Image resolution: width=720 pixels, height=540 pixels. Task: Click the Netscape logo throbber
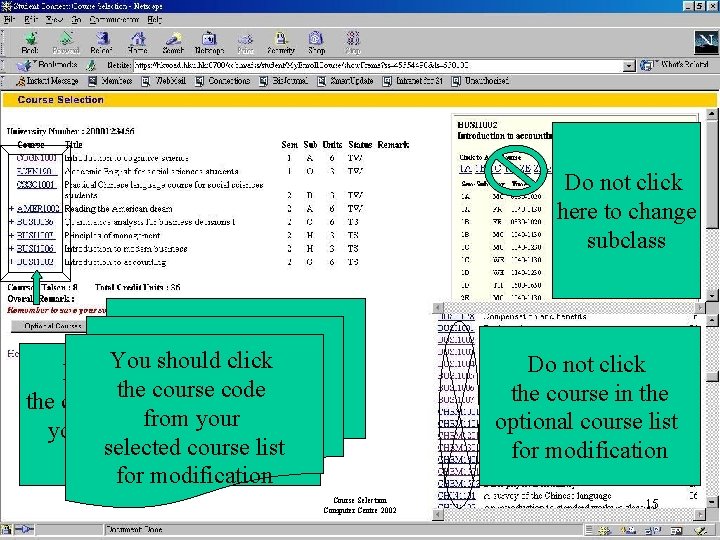point(706,43)
